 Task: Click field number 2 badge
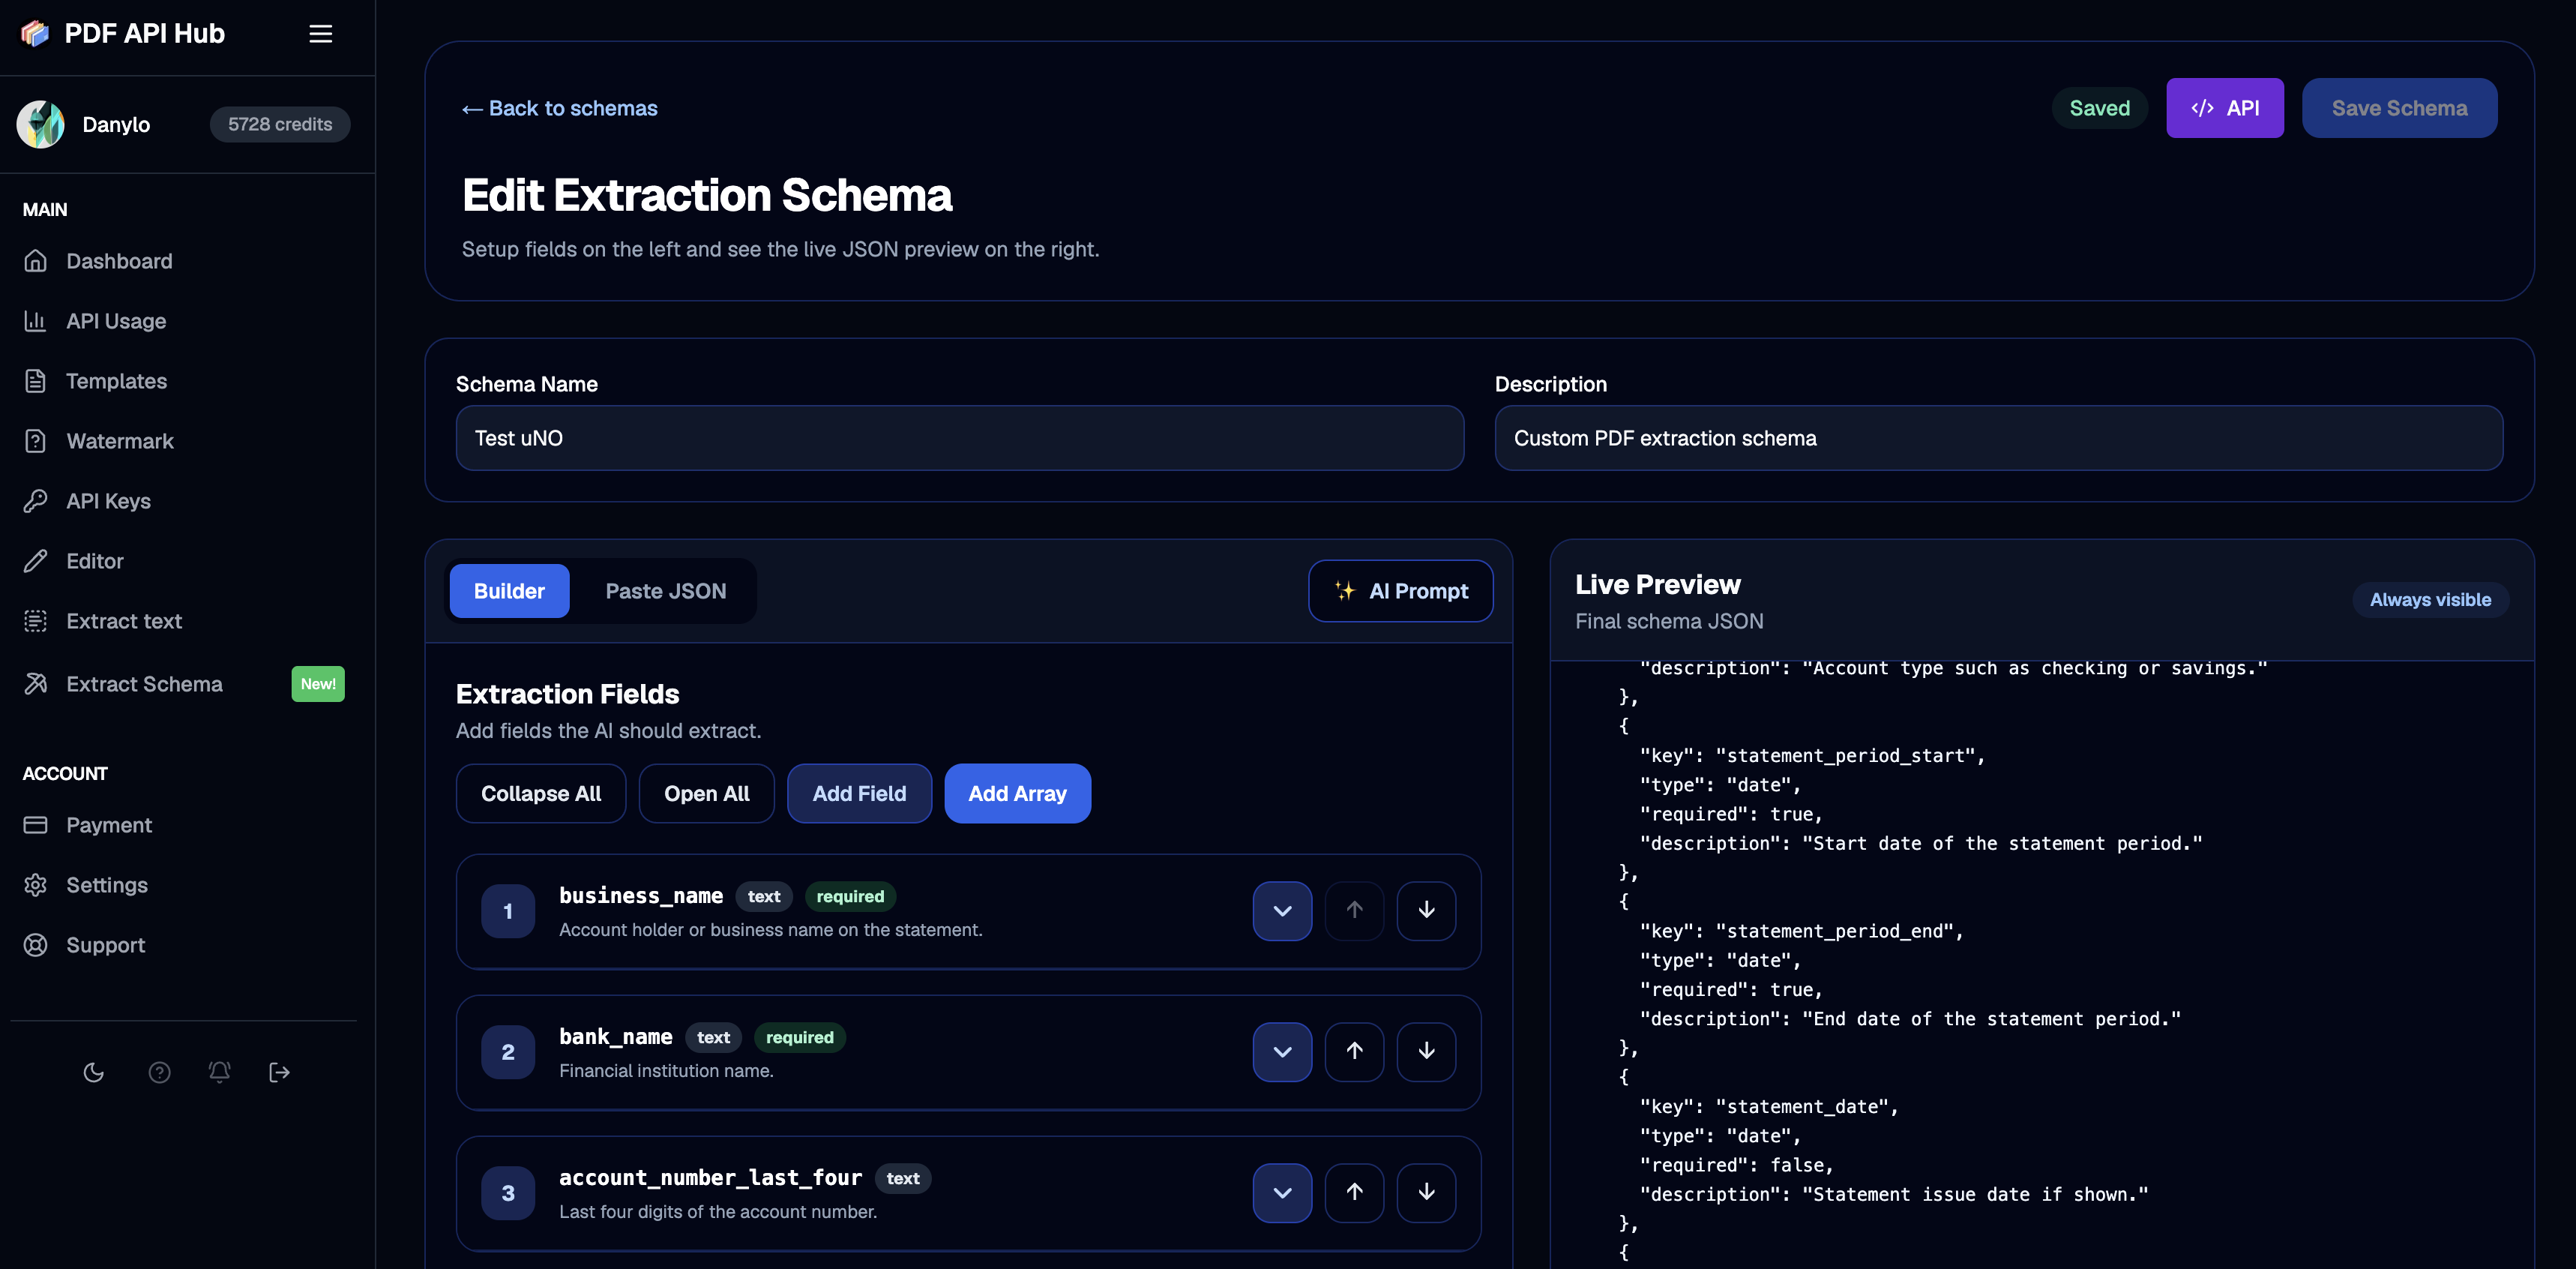click(508, 1052)
